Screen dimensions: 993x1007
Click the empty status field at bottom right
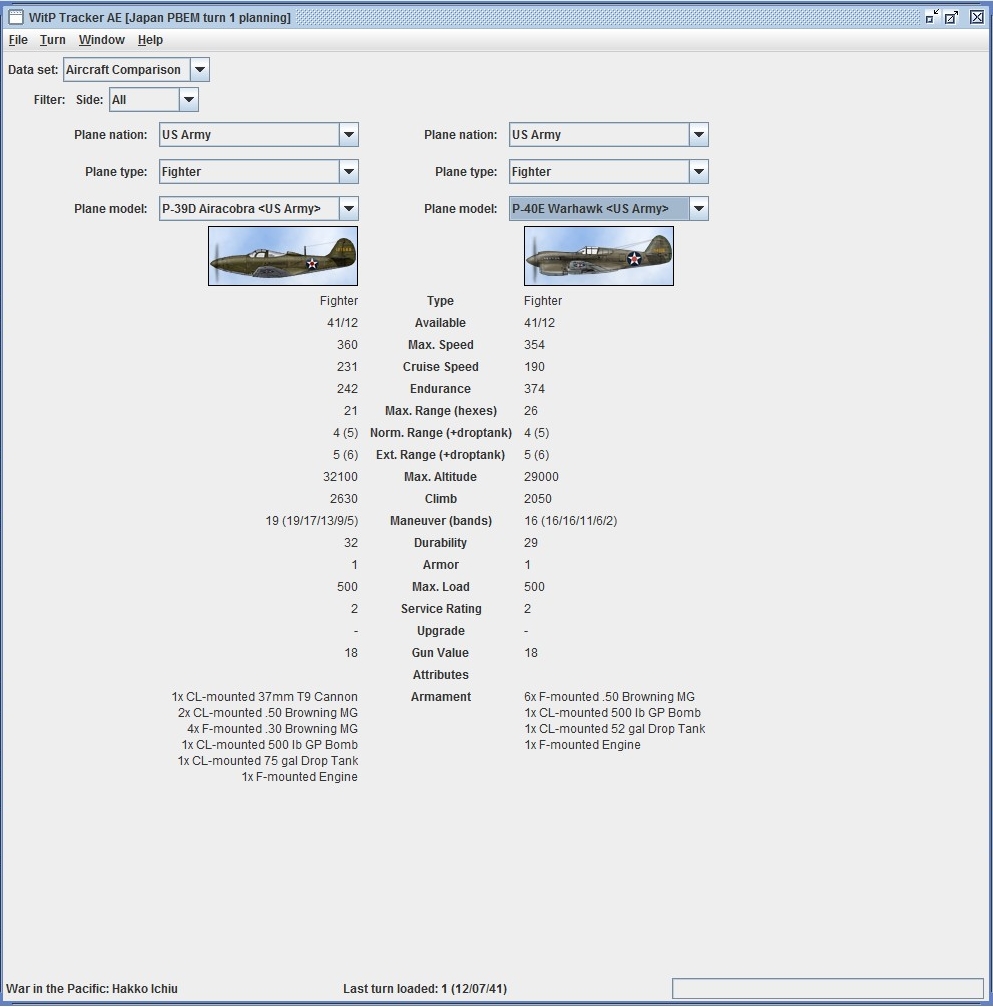(827, 988)
